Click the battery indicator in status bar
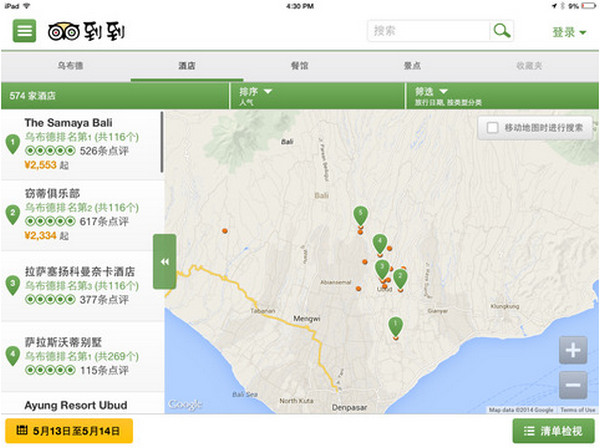The height and width of the screenshot is (448, 600). (589, 6)
